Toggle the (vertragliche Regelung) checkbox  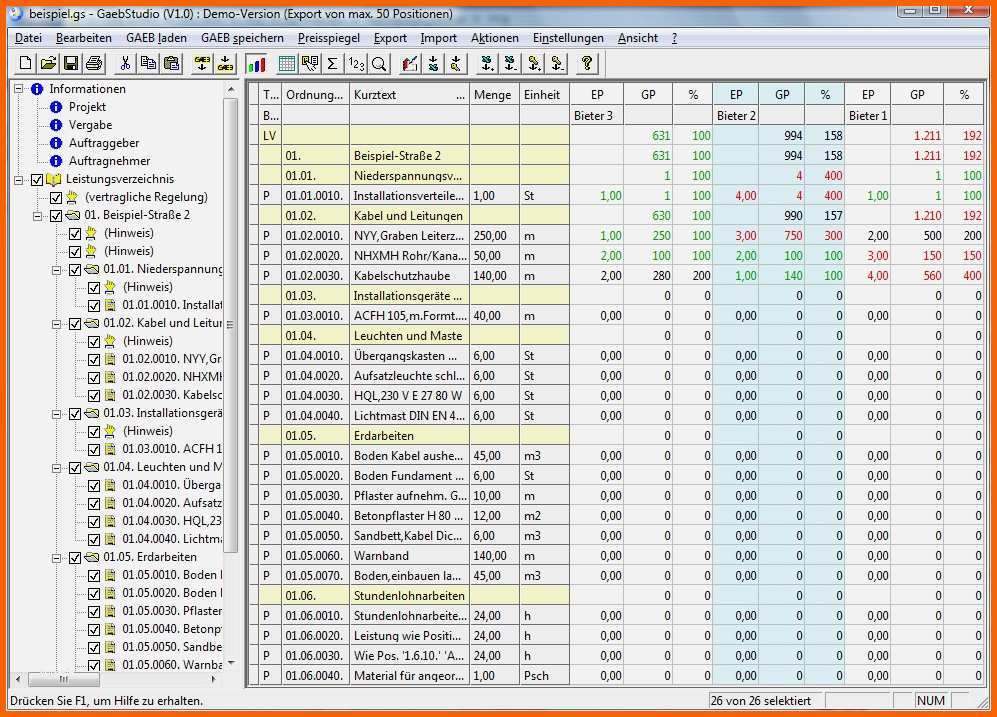click(x=56, y=197)
